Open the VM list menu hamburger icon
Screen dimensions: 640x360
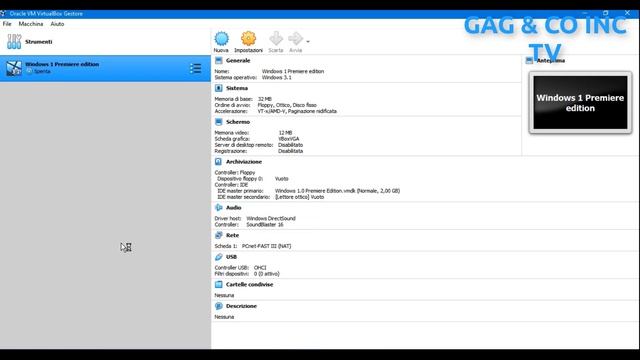(x=196, y=68)
